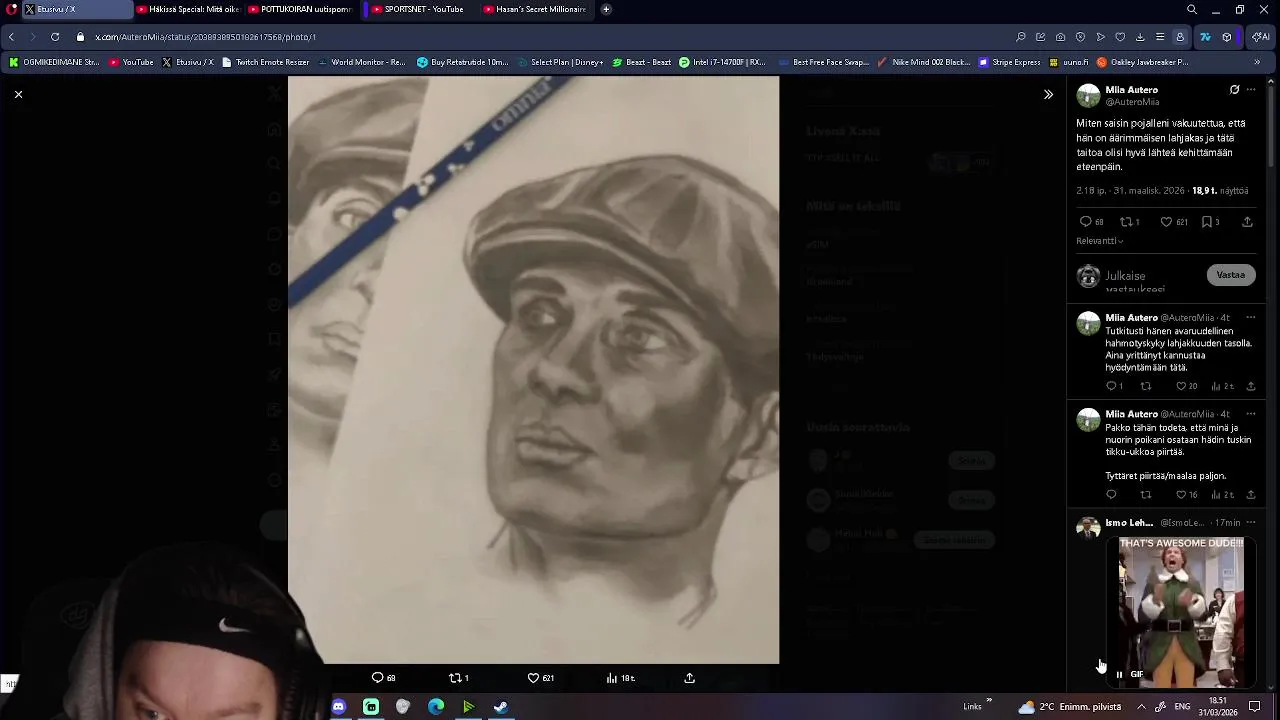Open the extensions cube icon
1280x720 pixels.
[1227, 37]
